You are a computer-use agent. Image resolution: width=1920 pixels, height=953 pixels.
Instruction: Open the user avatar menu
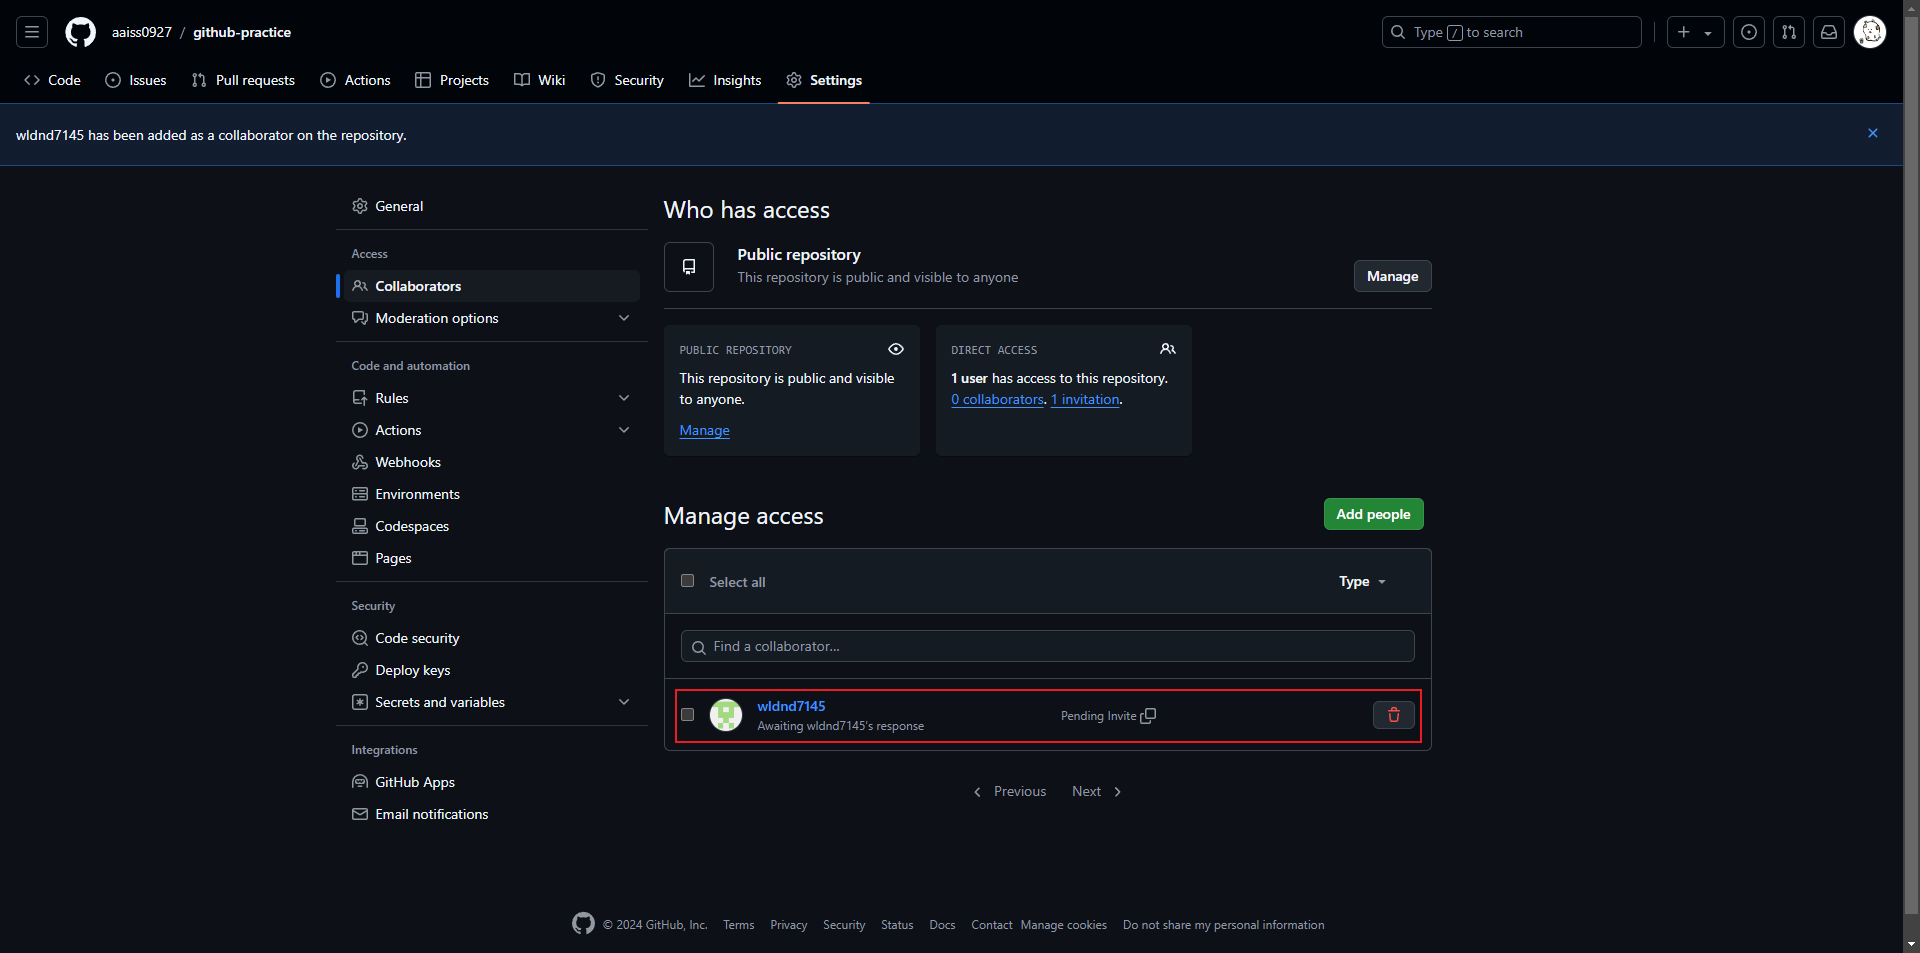(x=1869, y=32)
